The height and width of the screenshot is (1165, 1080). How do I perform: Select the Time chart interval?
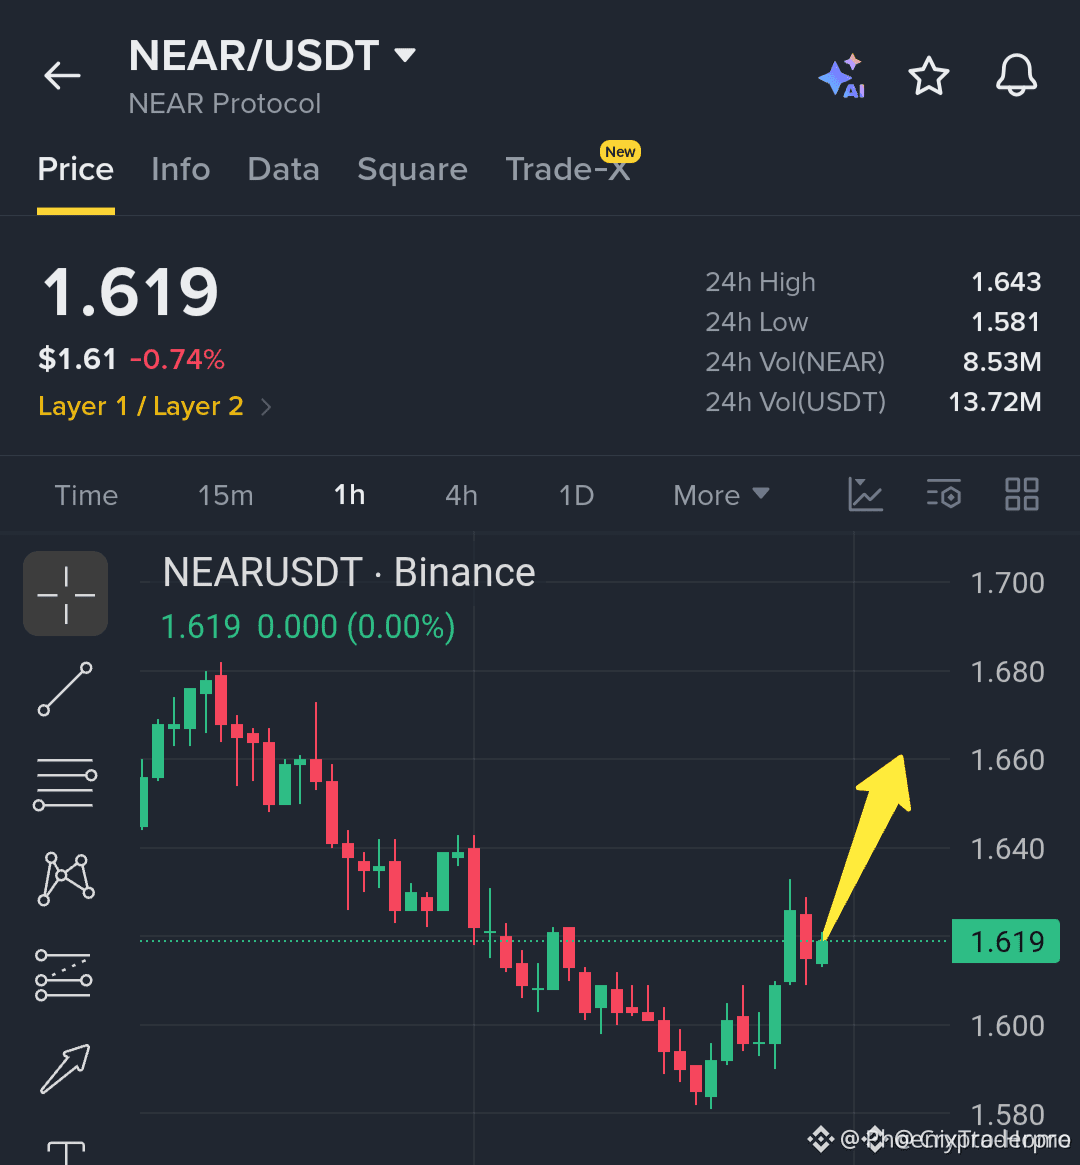(86, 496)
